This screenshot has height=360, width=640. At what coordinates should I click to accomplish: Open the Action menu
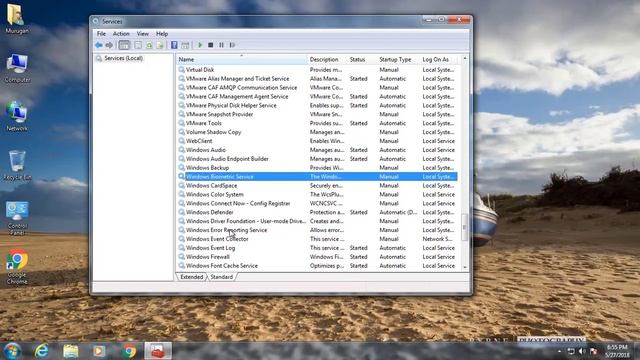click(x=121, y=33)
